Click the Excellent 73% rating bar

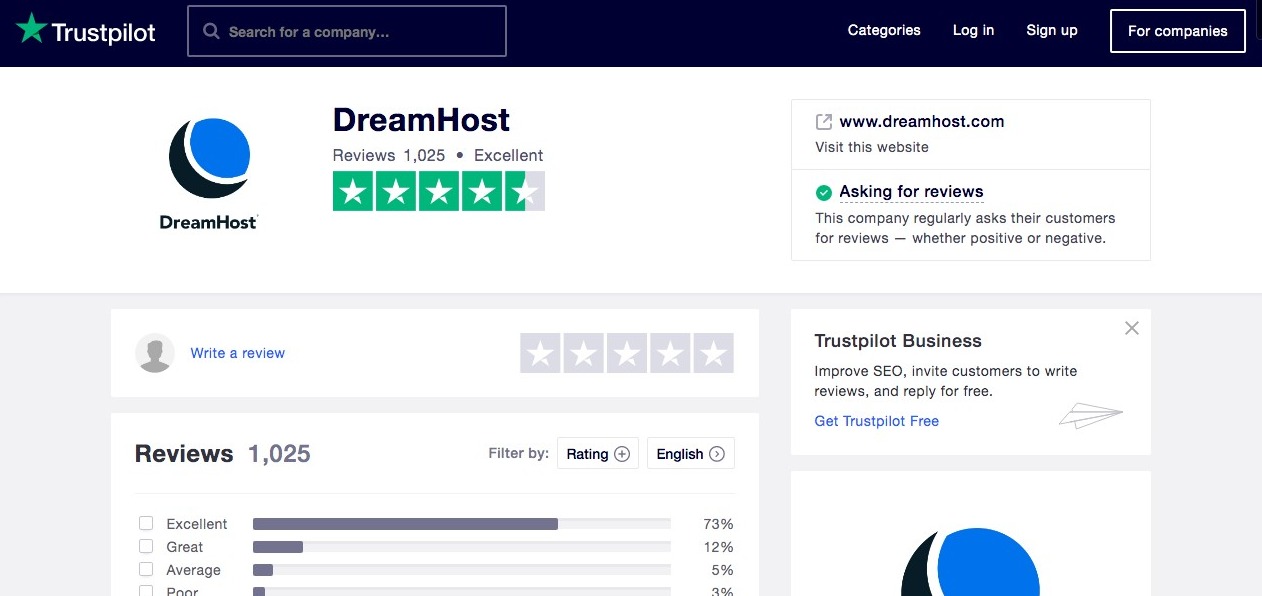tap(461, 524)
